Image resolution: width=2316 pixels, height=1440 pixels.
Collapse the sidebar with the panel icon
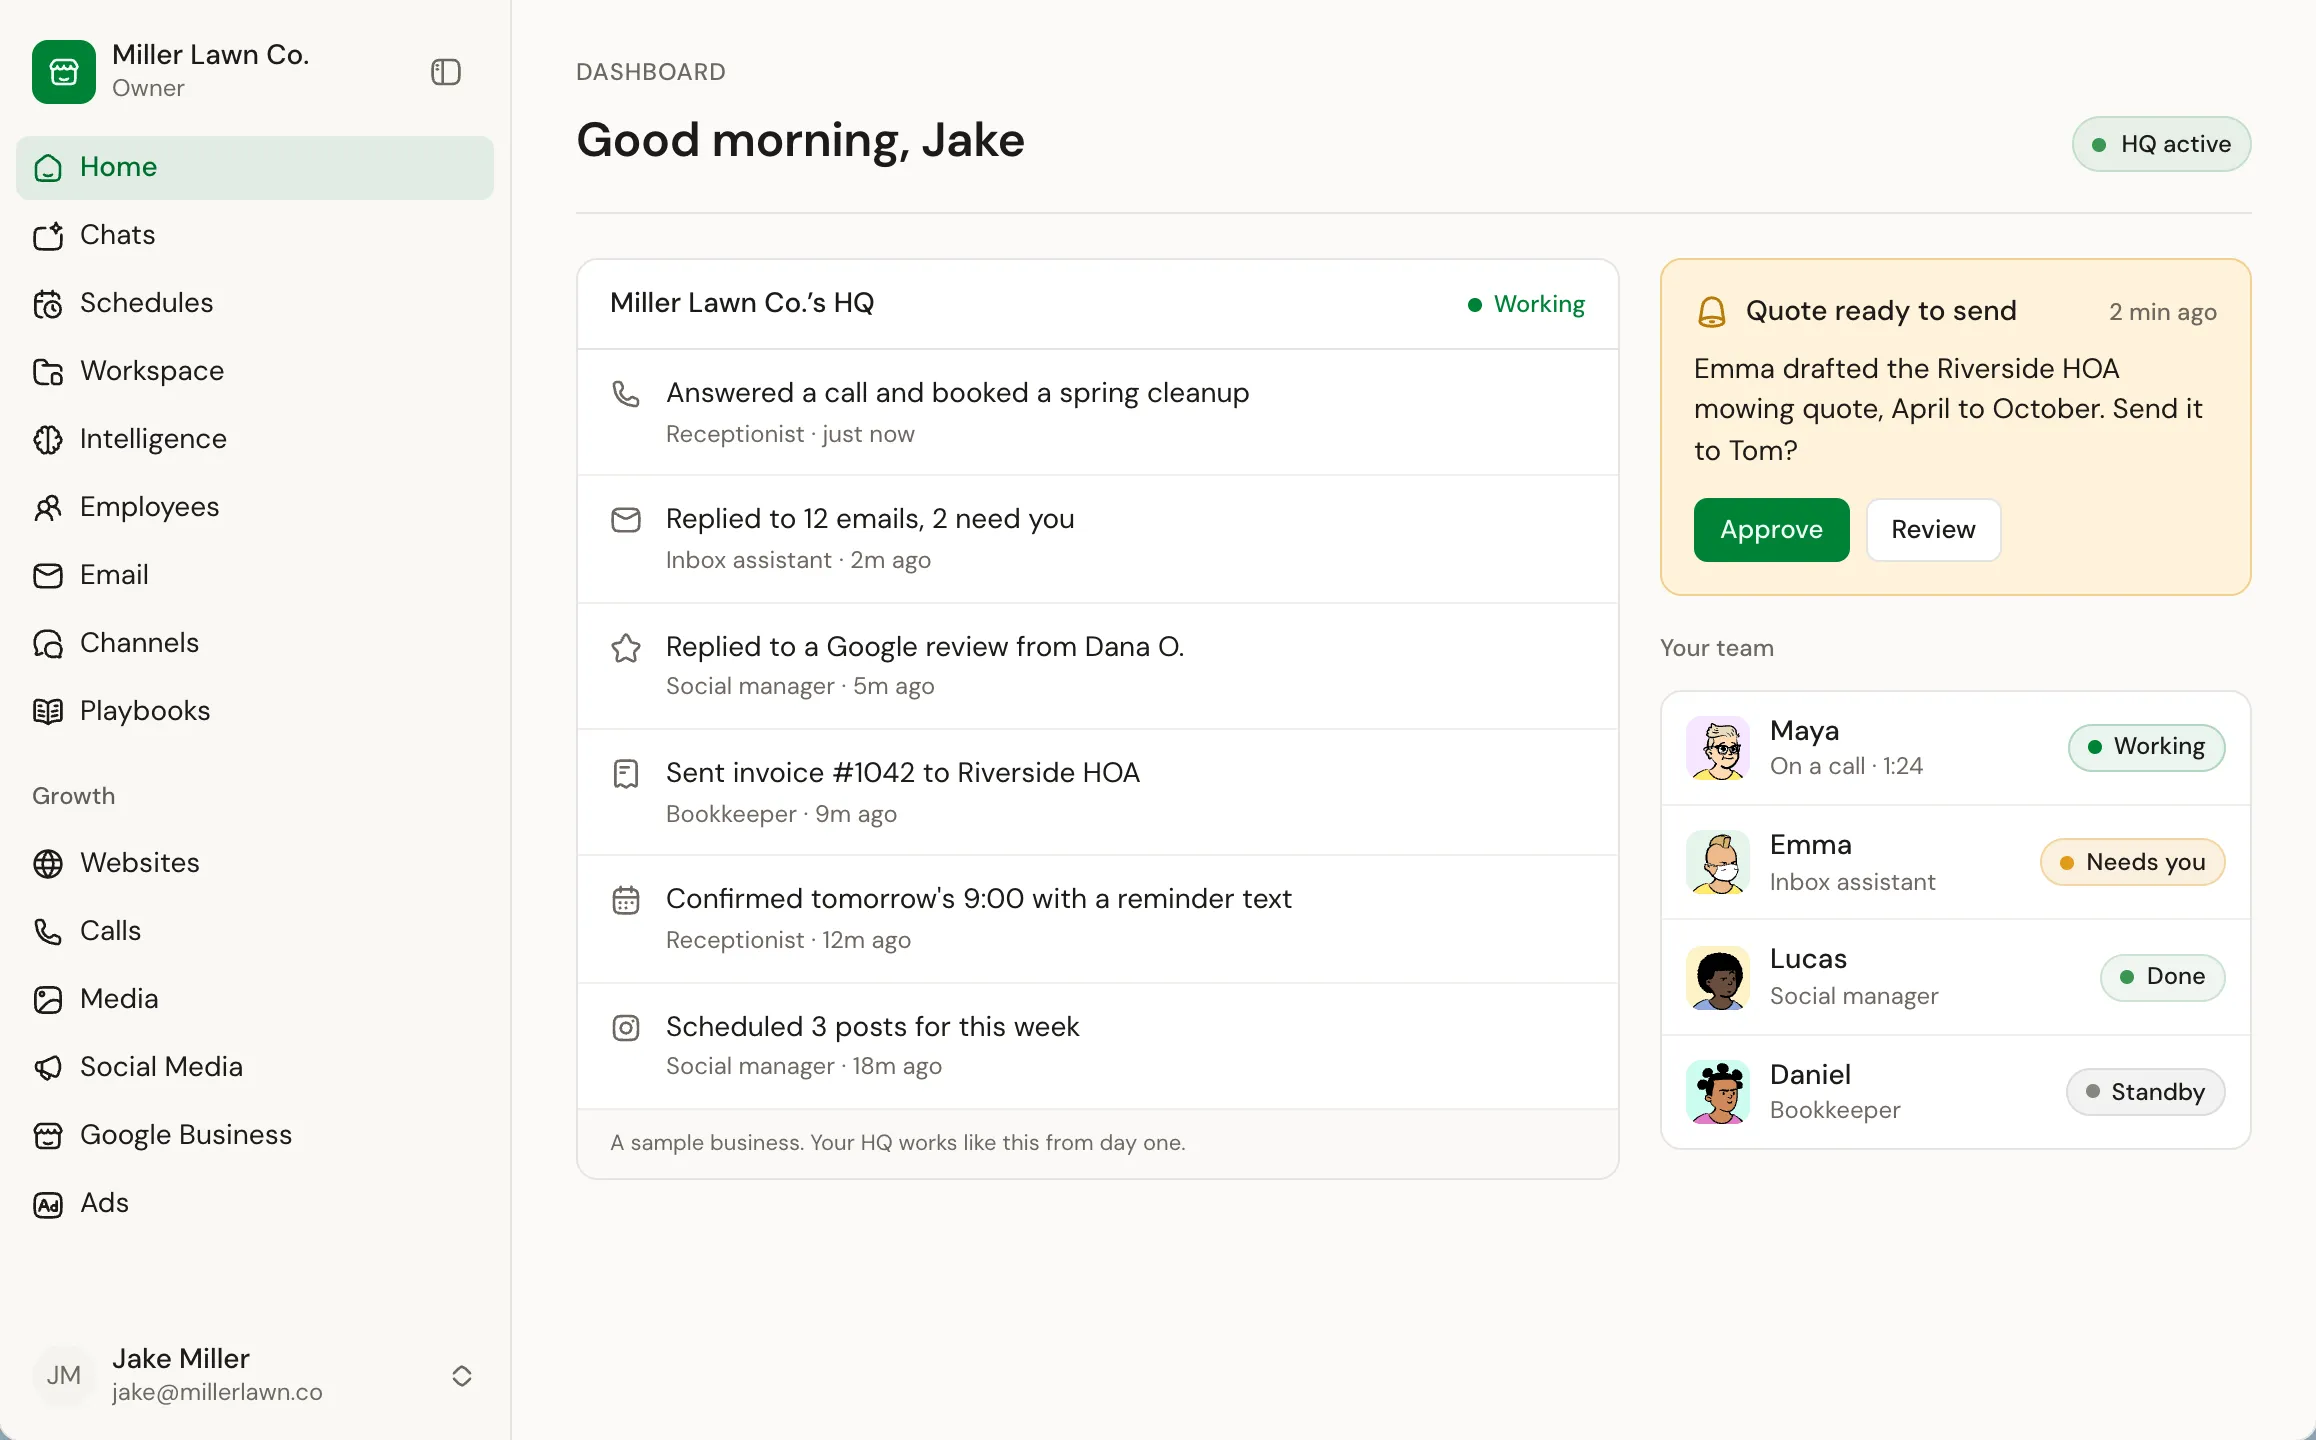446,72
